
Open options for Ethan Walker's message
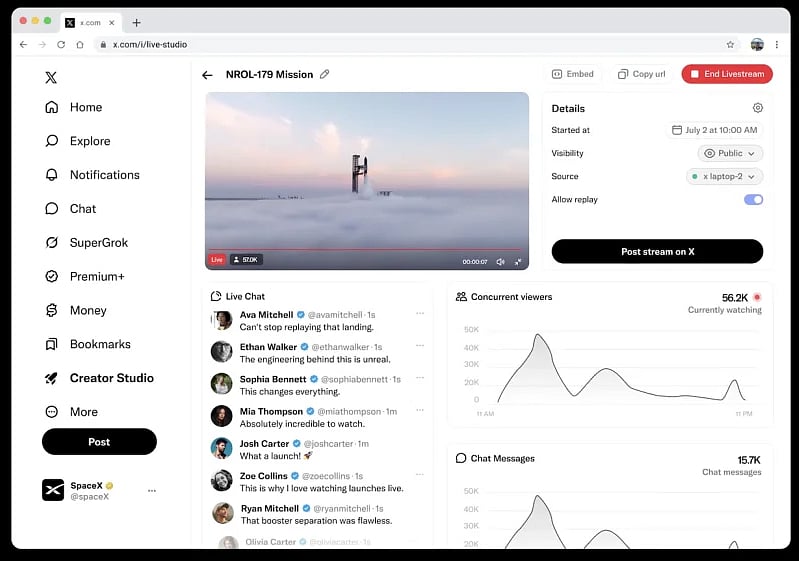tap(420, 345)
